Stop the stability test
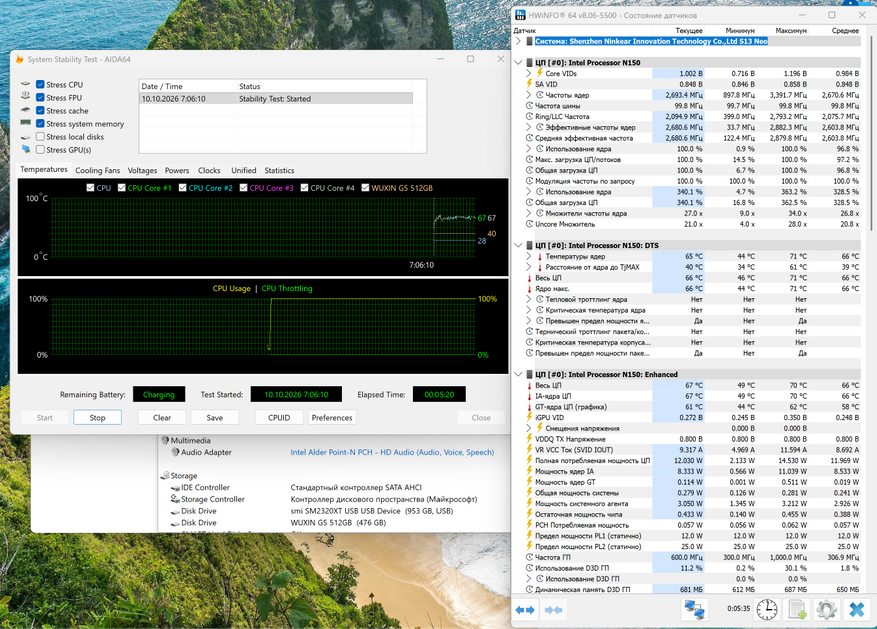 pos(97,418)
